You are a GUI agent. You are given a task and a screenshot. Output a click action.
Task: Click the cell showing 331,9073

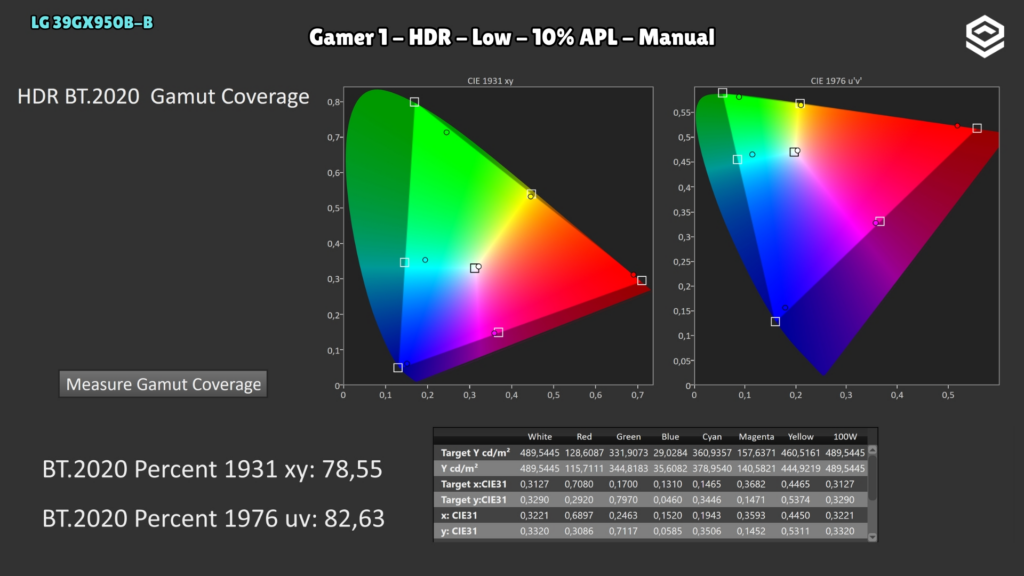(x=628, y=453)
